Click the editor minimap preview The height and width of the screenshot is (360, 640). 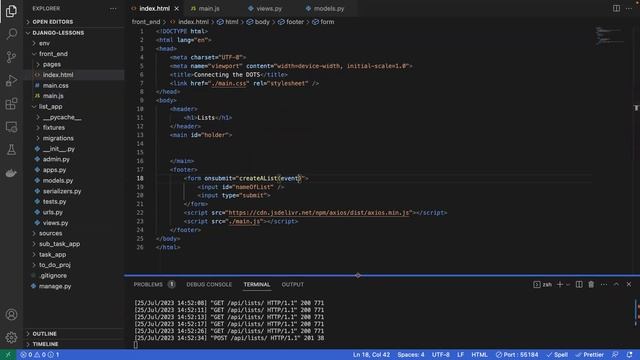pos(610,36)
